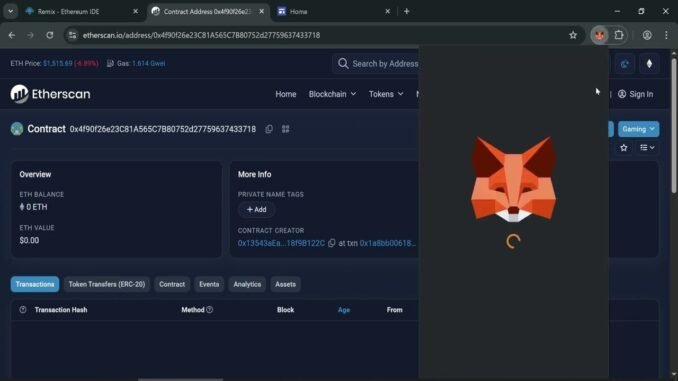Click the 1.614 Gwei gas value
The image size is (678, 381).
pyautogui.click(x=148, y=64)
